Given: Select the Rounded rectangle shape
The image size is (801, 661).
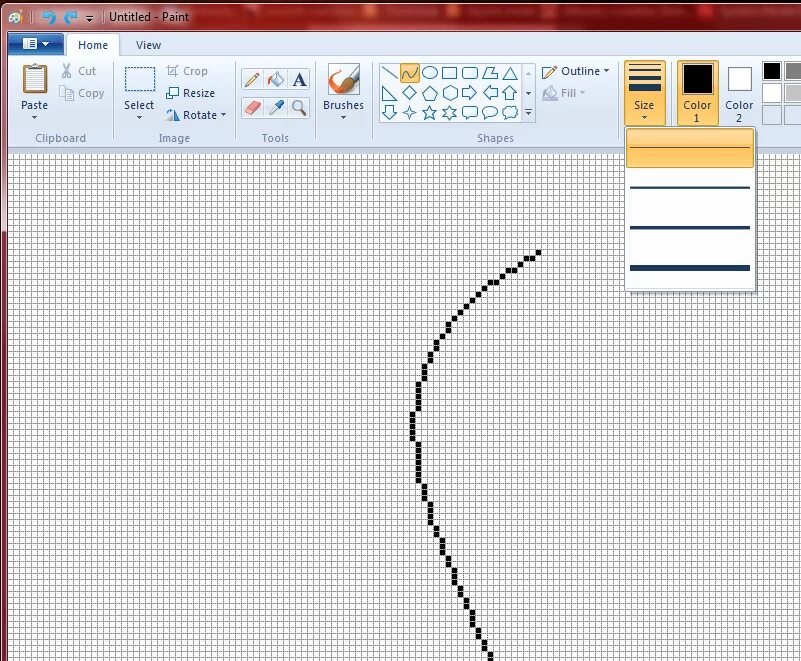Looking at the screenshot, I should pos(470,73).
